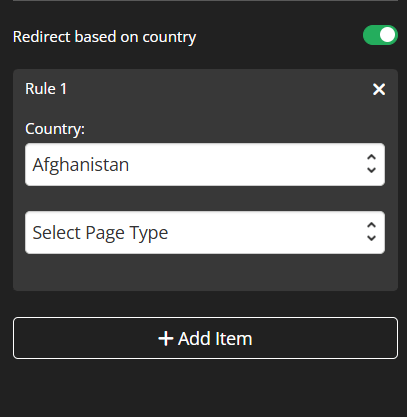Remove Rule 1 using the X icon
407x417 pixels.
[x=379, y=89]
